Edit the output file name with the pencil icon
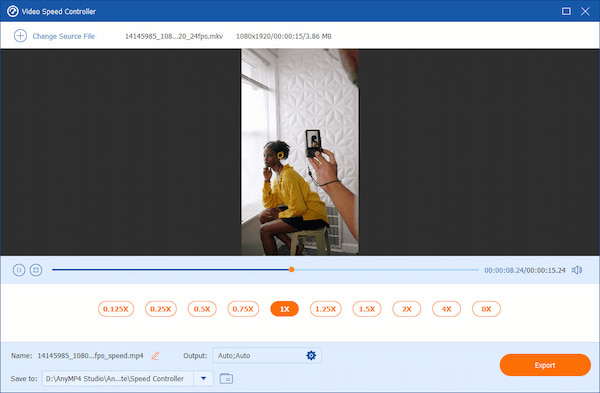 tap(155, 356)
